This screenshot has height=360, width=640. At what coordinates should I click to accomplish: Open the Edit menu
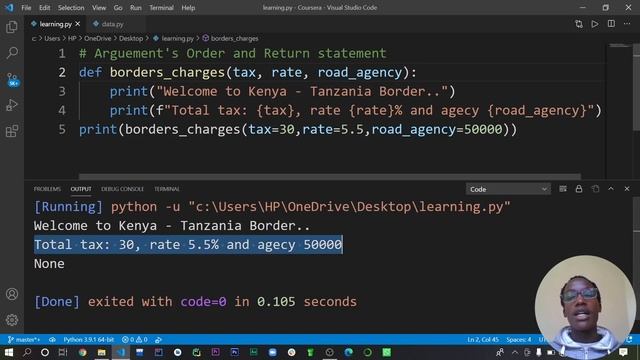(x=44, y=8)
